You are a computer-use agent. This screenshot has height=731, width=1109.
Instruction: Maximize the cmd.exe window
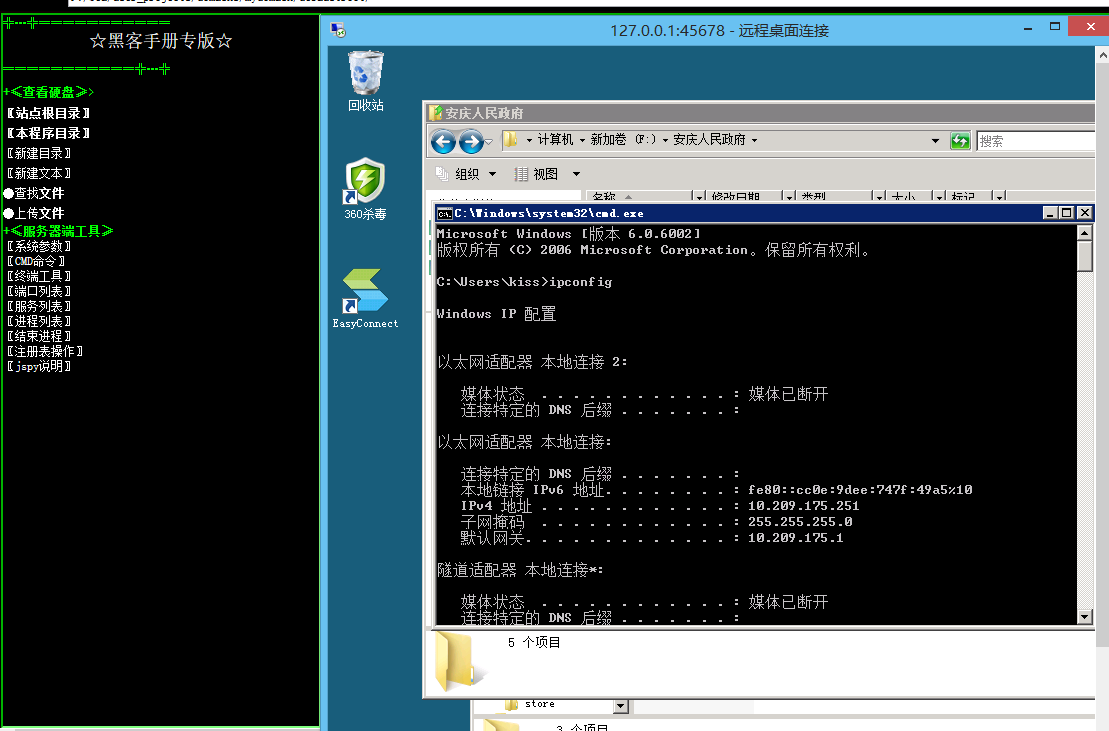(x=1067, y=213)
